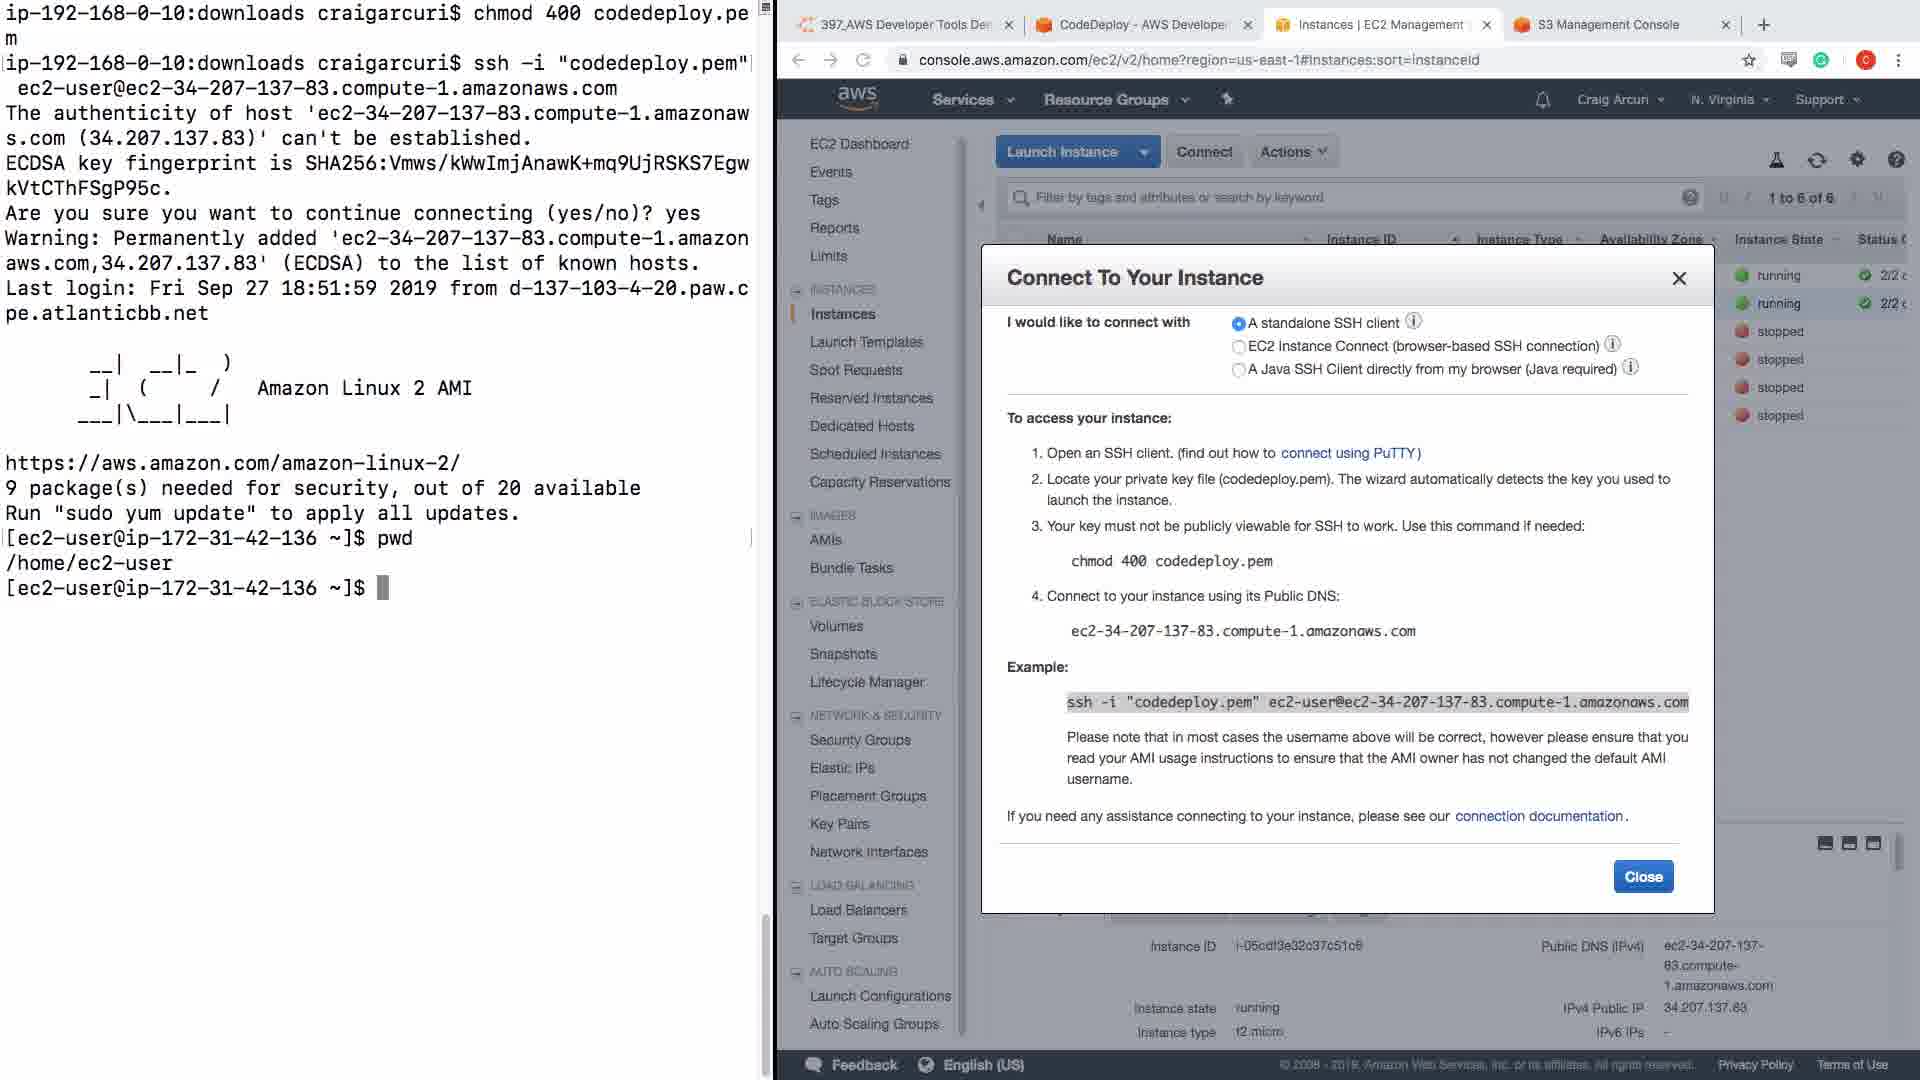Click the AWS logo home icon
Screen dimensions: 1920x1080
857,98
